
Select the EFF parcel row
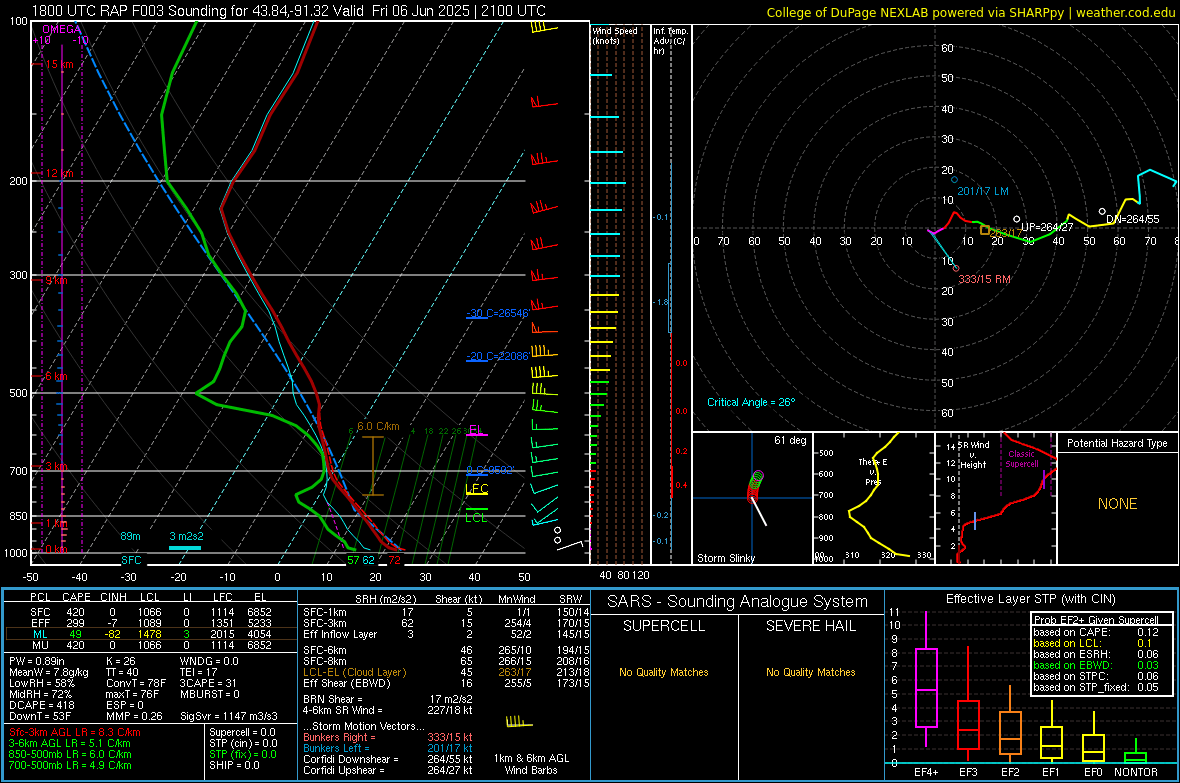click(x=151, y=623)
